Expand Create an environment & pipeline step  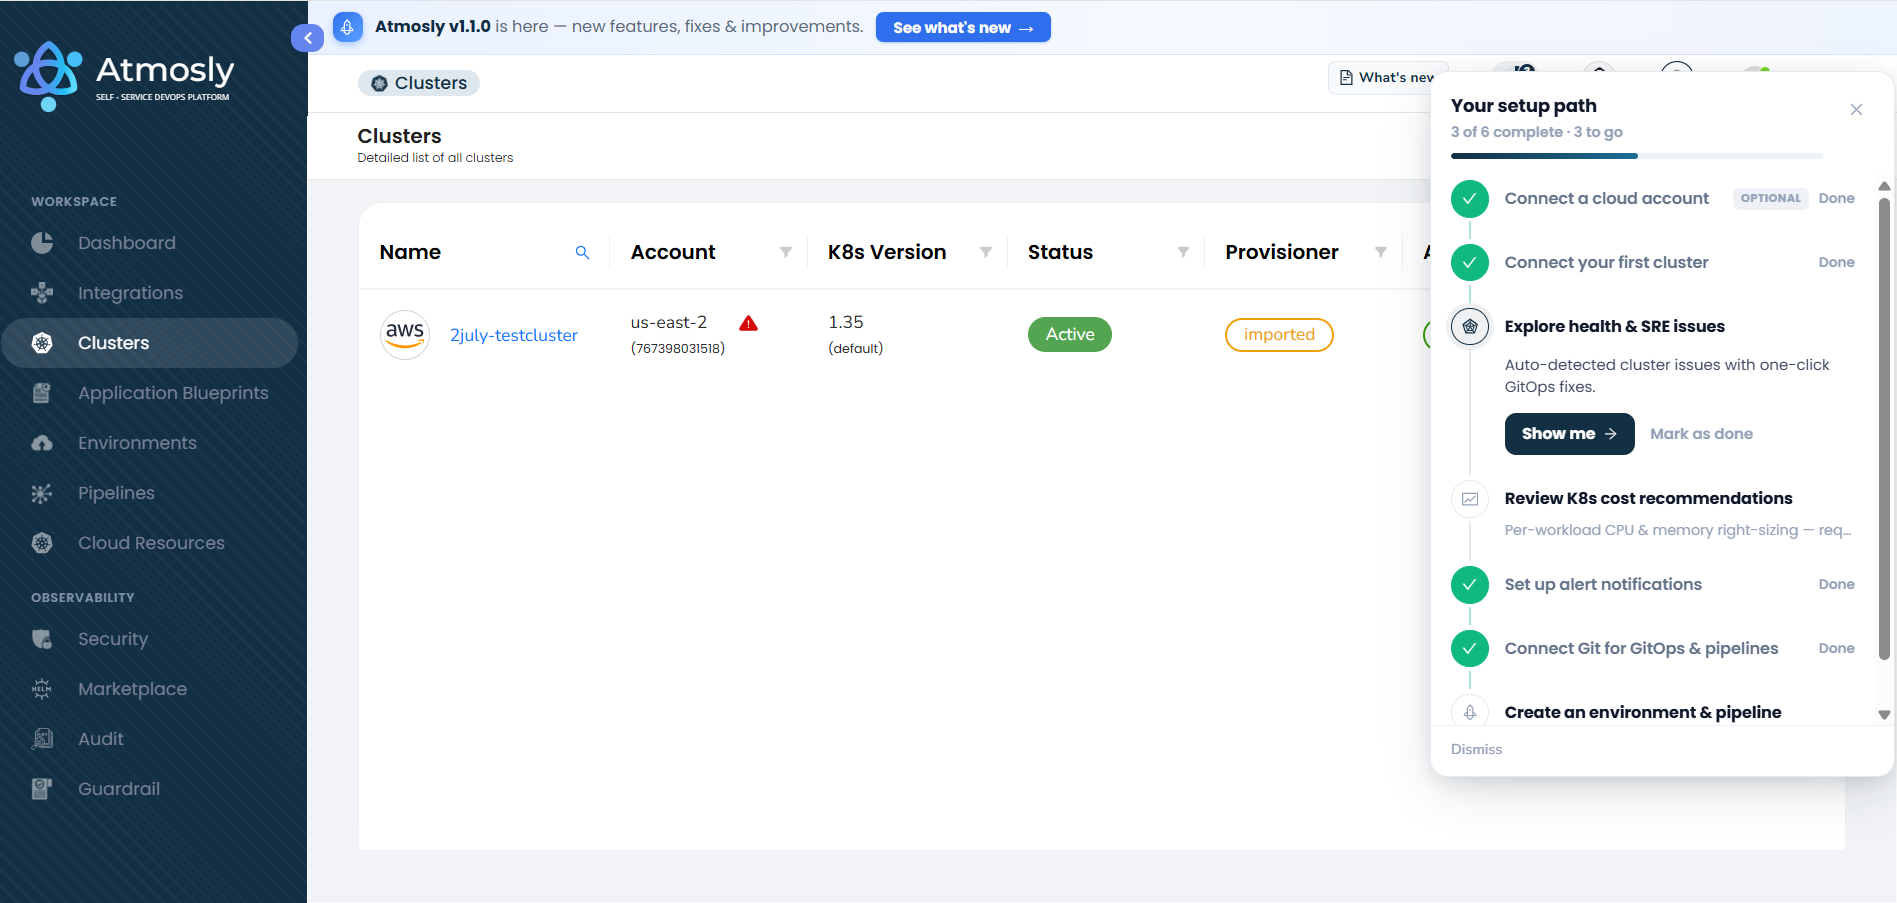(1643, 712)
